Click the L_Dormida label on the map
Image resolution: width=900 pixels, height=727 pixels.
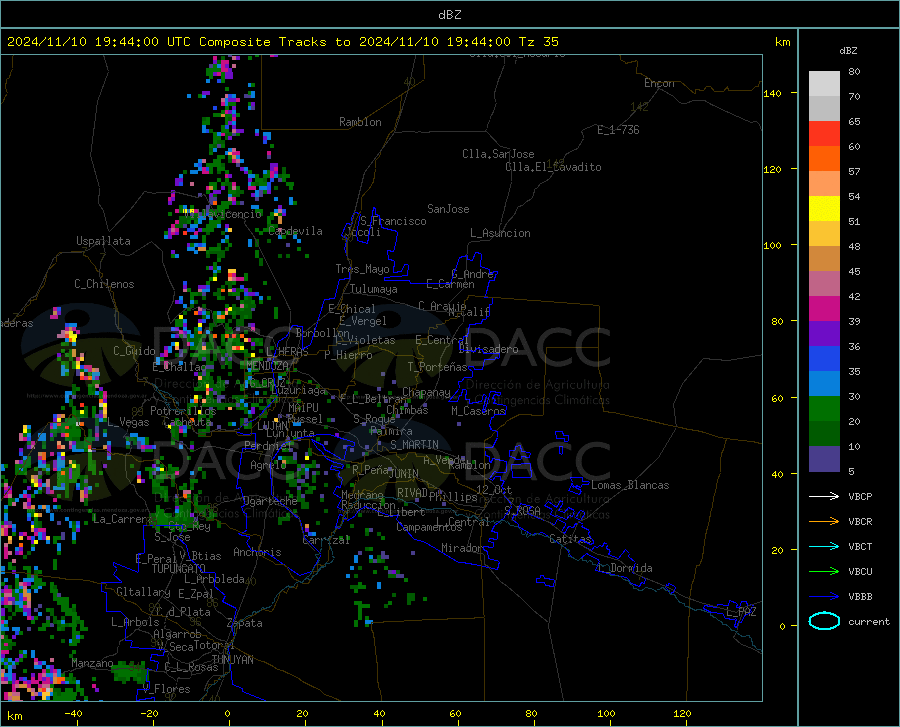pyautogui.click(x=624, y=568)
